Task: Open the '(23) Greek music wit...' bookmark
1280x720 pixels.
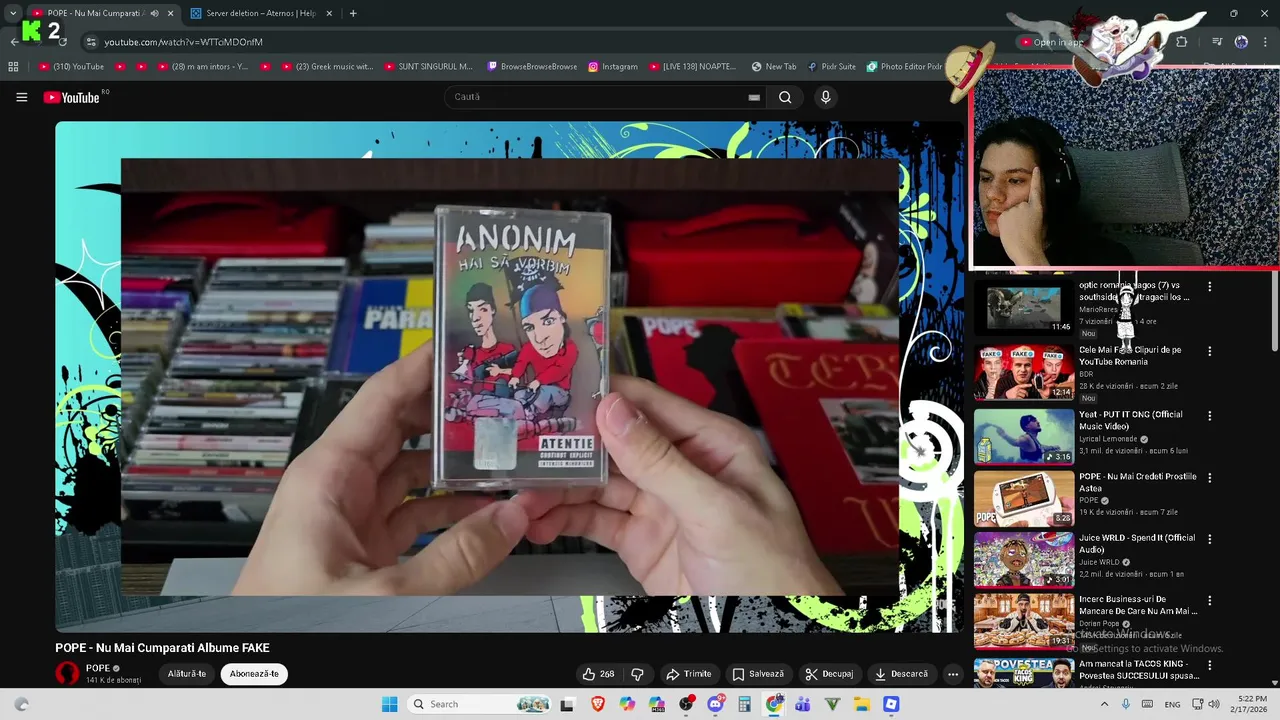Action: click(327, 67)
